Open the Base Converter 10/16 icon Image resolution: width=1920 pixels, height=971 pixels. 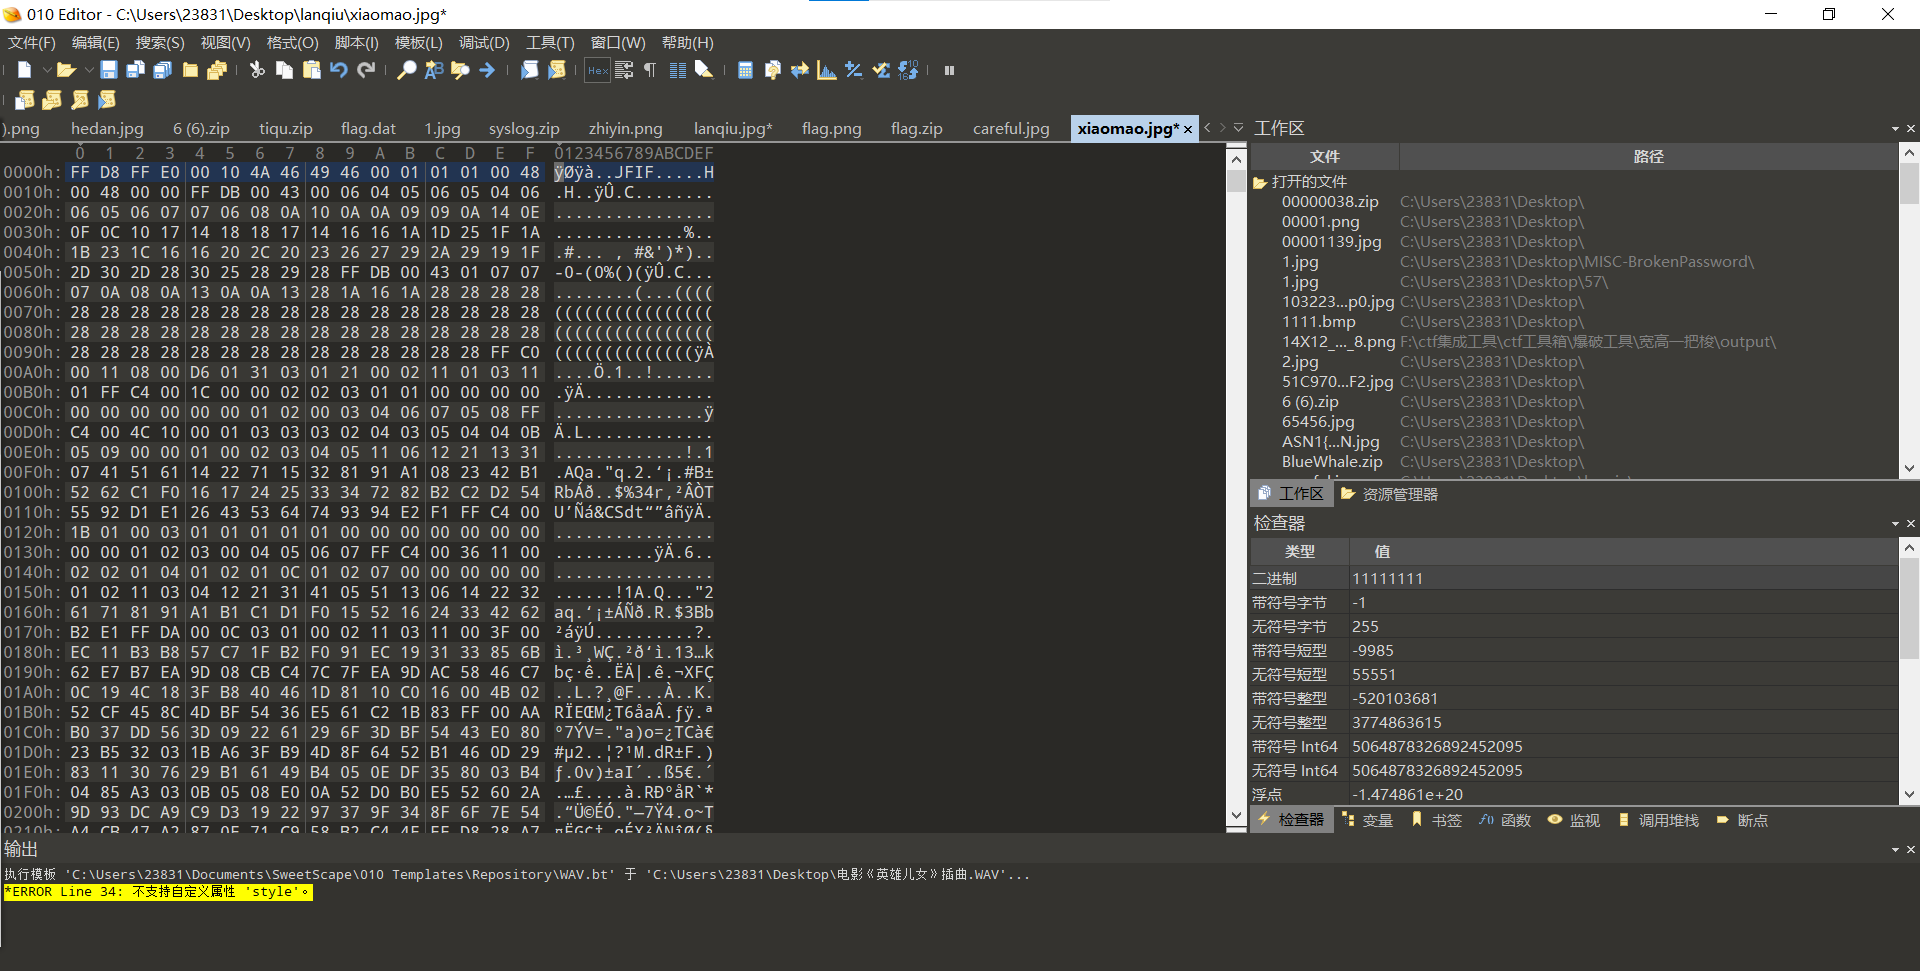click(x=908, y=70)
